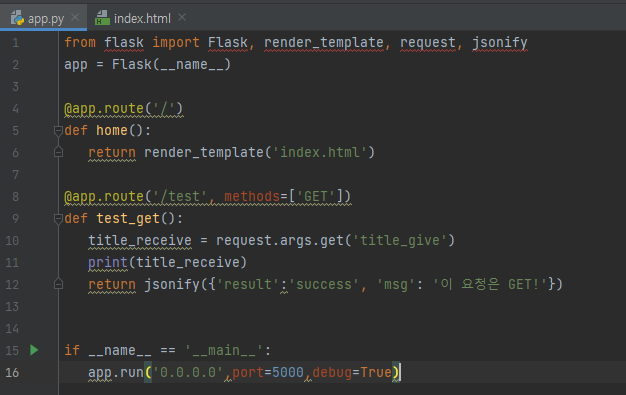The width and height of the screenshot is (626, 395).
Task: Switch to the app.py tab
Action: coord(43,18)
